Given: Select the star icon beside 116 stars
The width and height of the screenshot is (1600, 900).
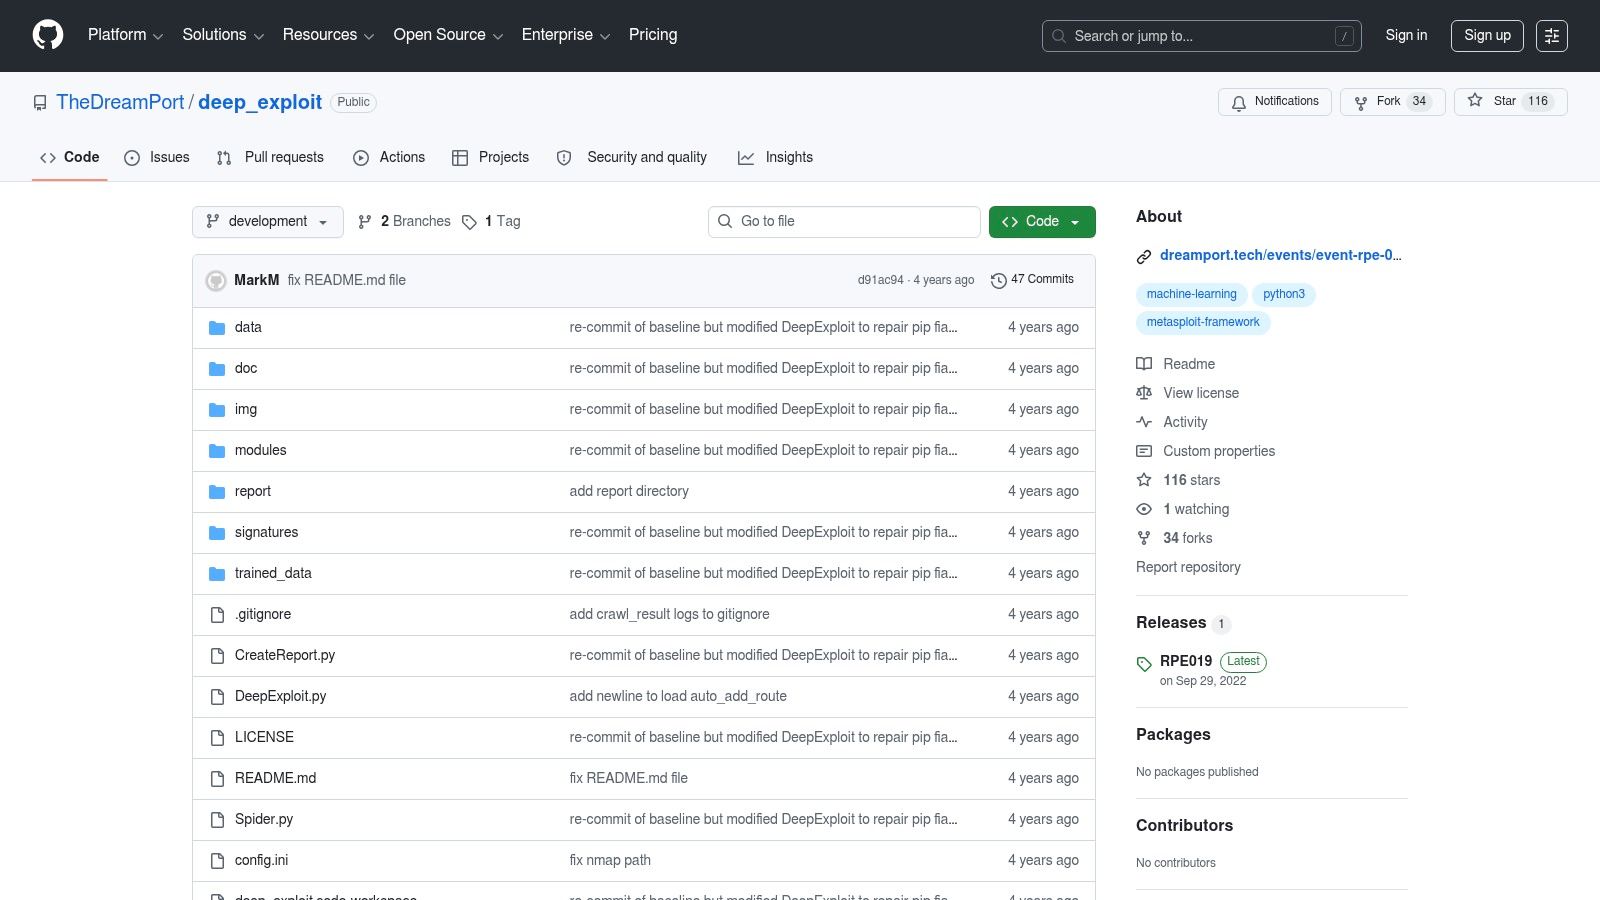Looking at the screenshot, I should pos(1144,480).
